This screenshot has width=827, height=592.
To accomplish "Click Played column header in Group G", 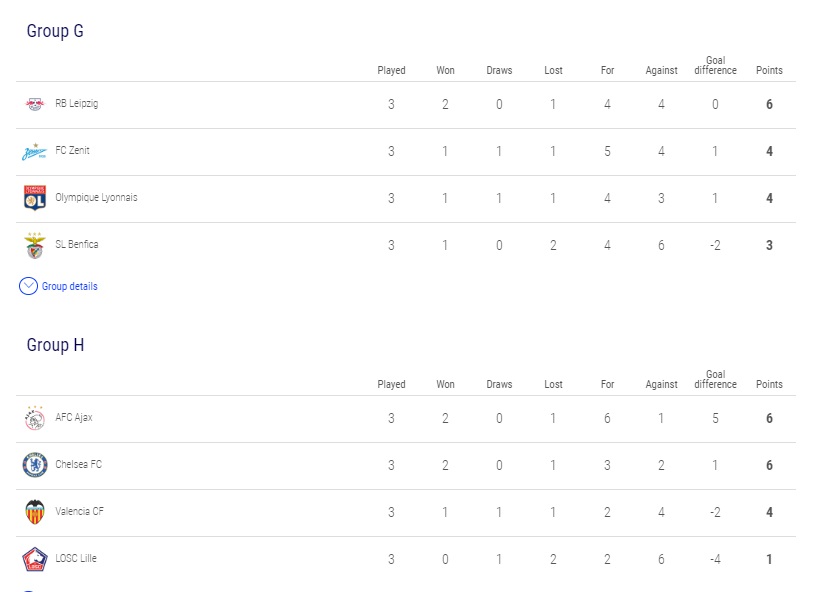I will click(x=391, y=70).
